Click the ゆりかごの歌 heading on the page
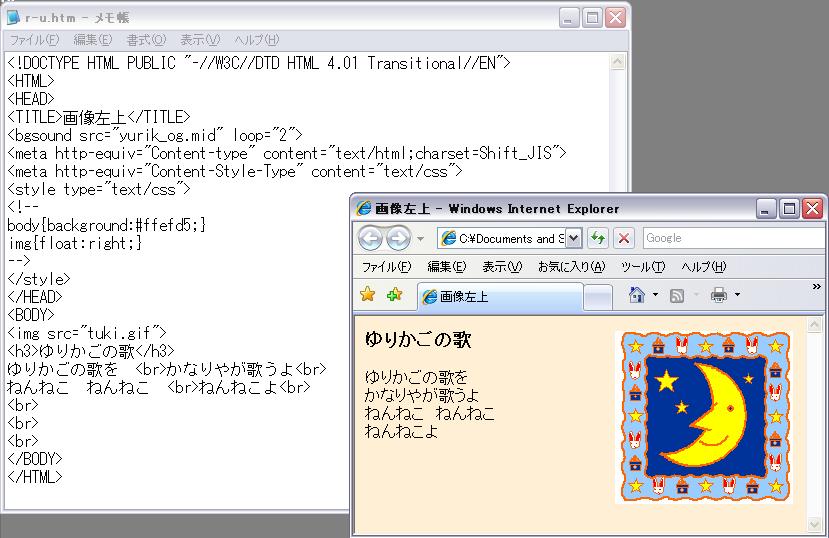 pyautogui.click(x=418, y=339)
